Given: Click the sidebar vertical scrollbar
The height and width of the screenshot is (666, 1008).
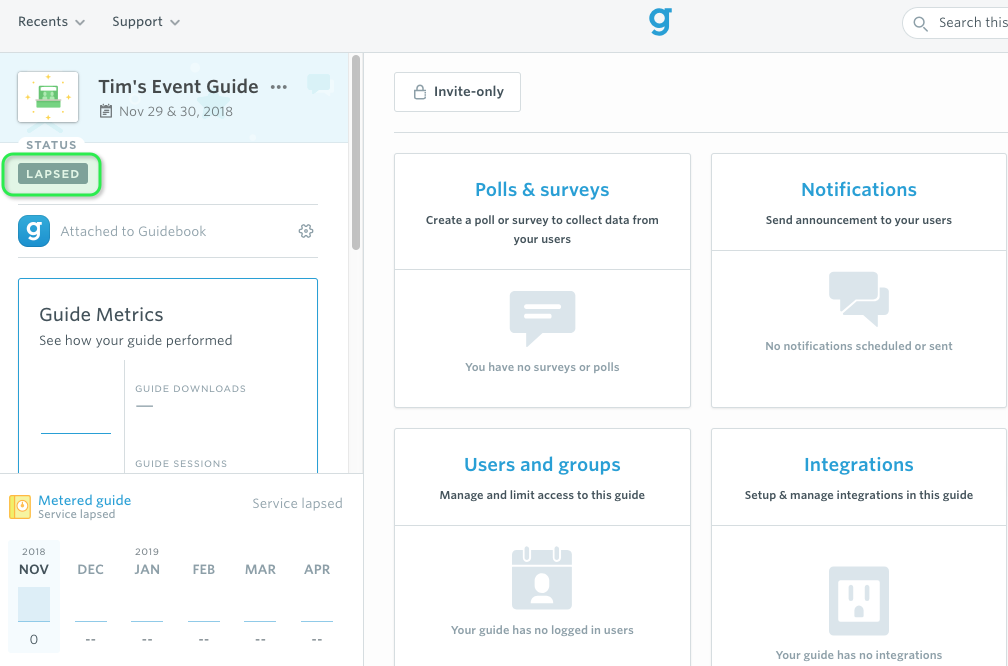Looking at the screenshot, I should (356, 152).
